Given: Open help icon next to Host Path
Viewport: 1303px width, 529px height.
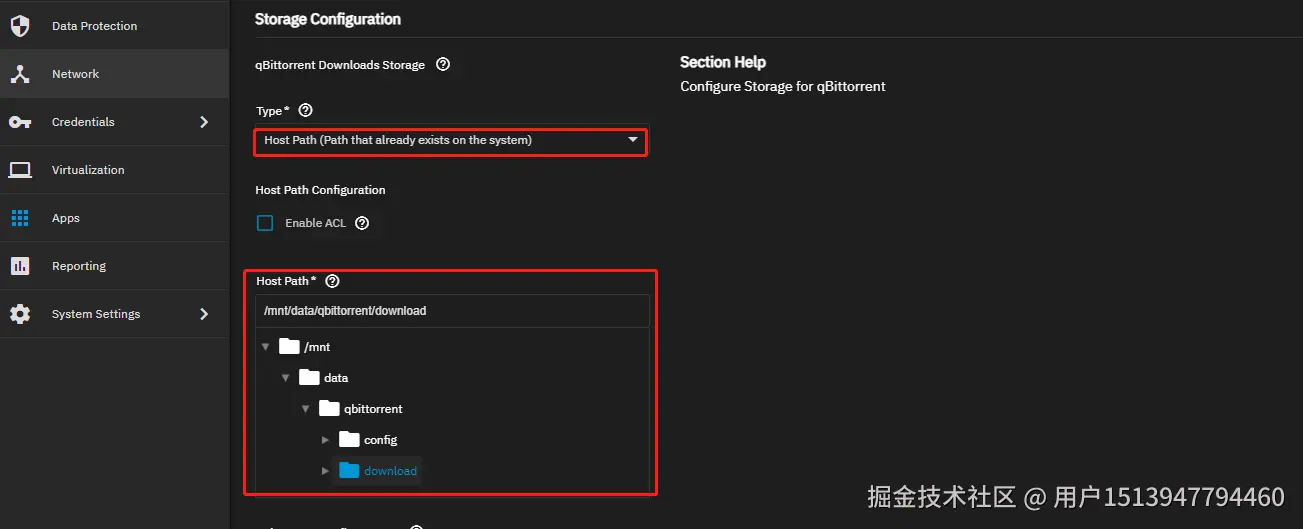Looking at the screenshot, I should coord(333,281).
